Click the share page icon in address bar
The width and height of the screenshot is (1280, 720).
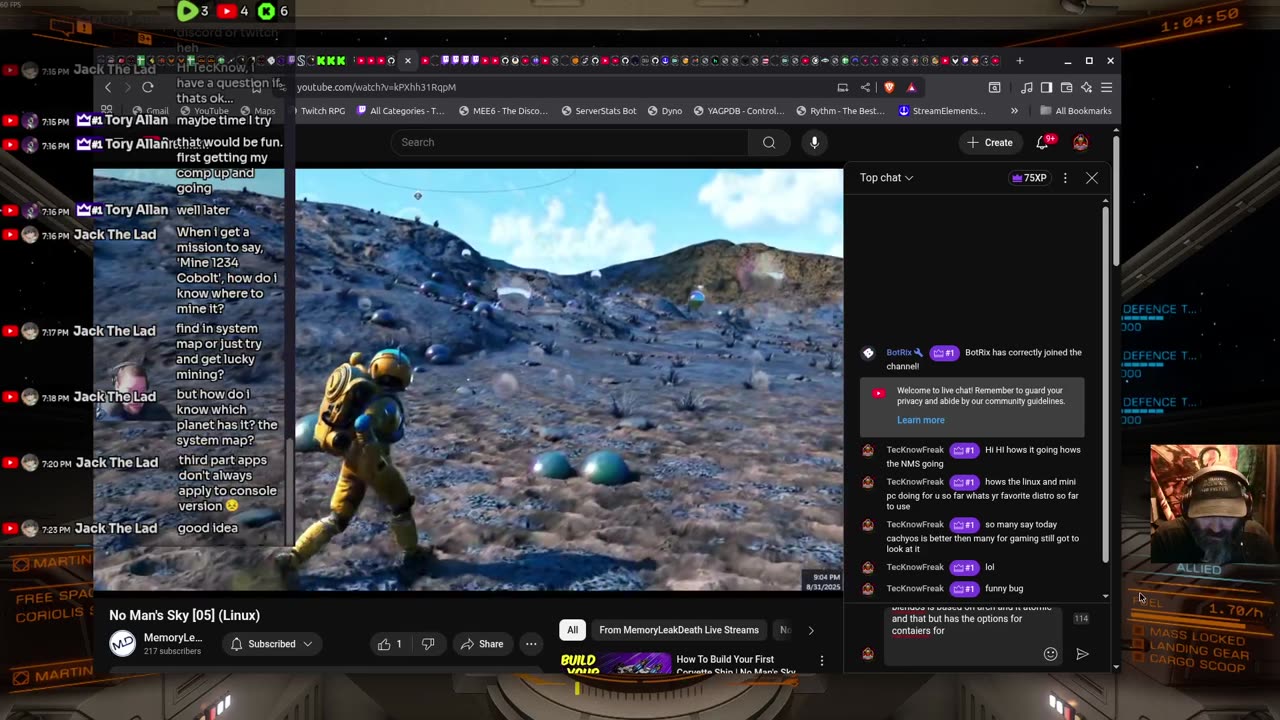(865, 87)
